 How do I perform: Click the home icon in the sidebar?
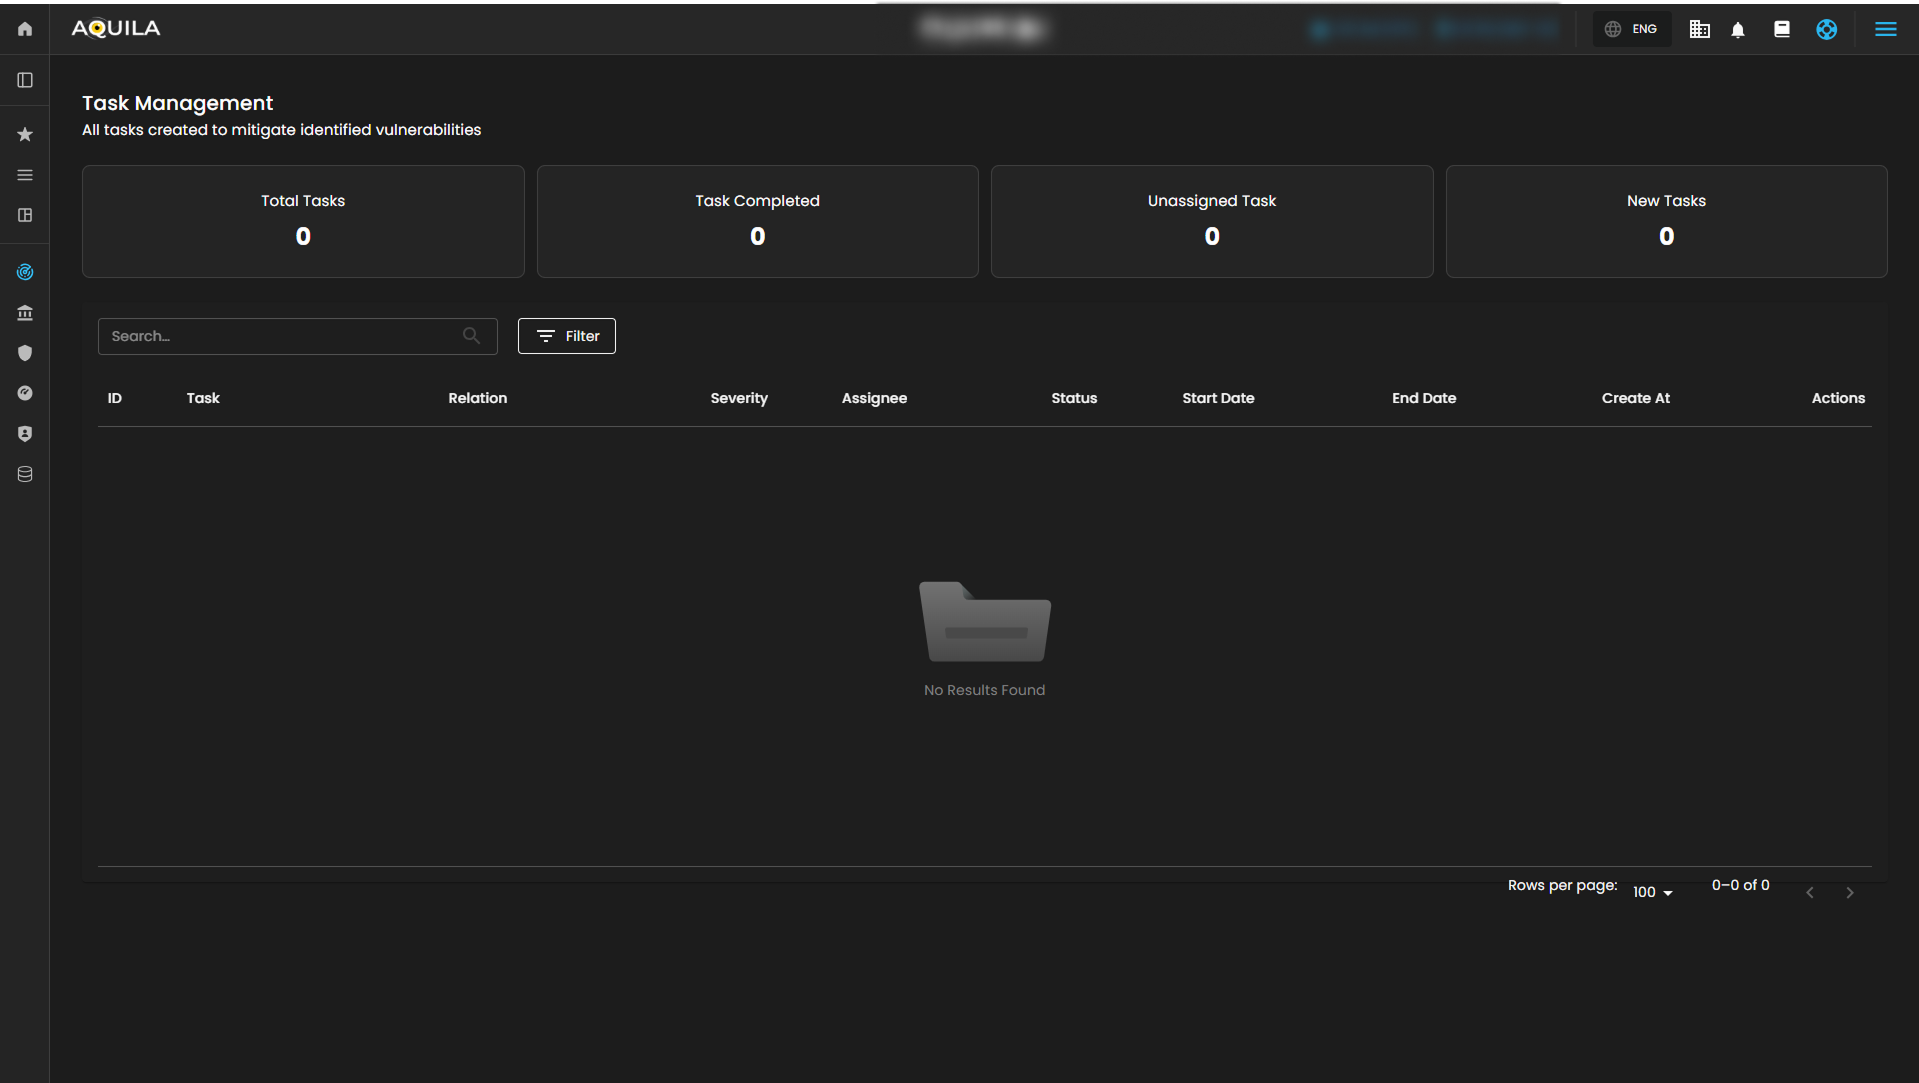pyautogui.click(x=25, y=29)
